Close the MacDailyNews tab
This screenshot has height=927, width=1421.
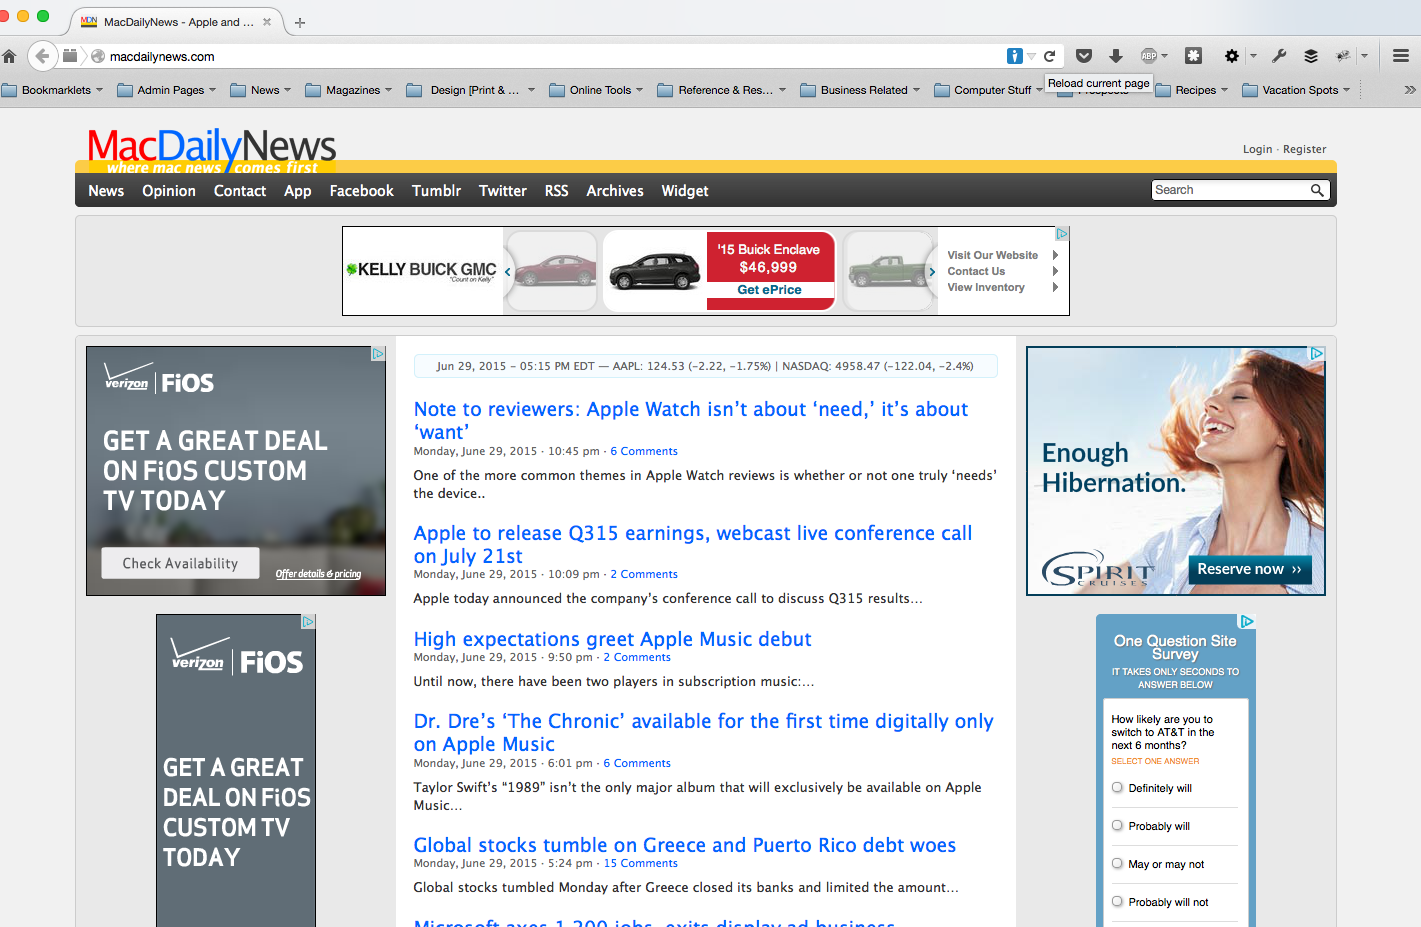(267, 22)
